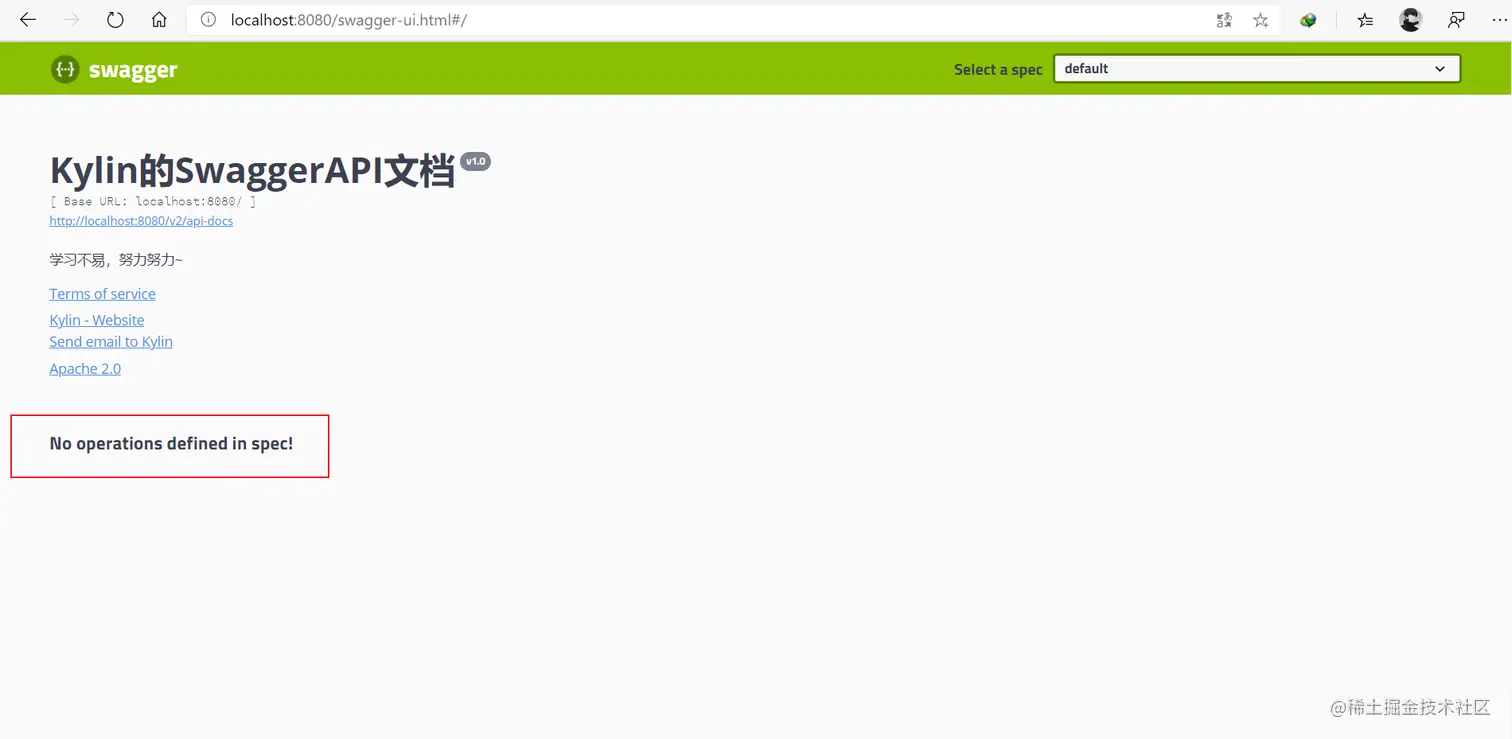1512x739 pixels.
Task: Open the Select a spec dropdown
Action: tap(1257, 69)
